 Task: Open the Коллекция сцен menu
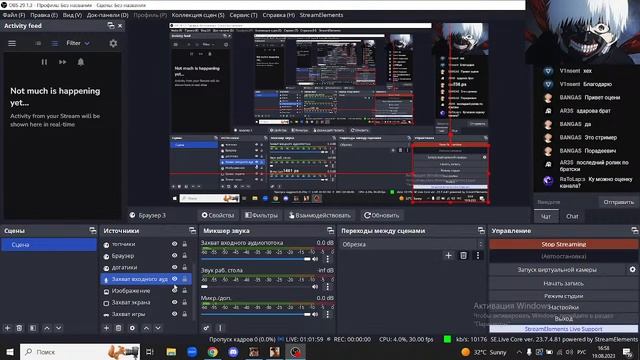click(x=198, y=15)
